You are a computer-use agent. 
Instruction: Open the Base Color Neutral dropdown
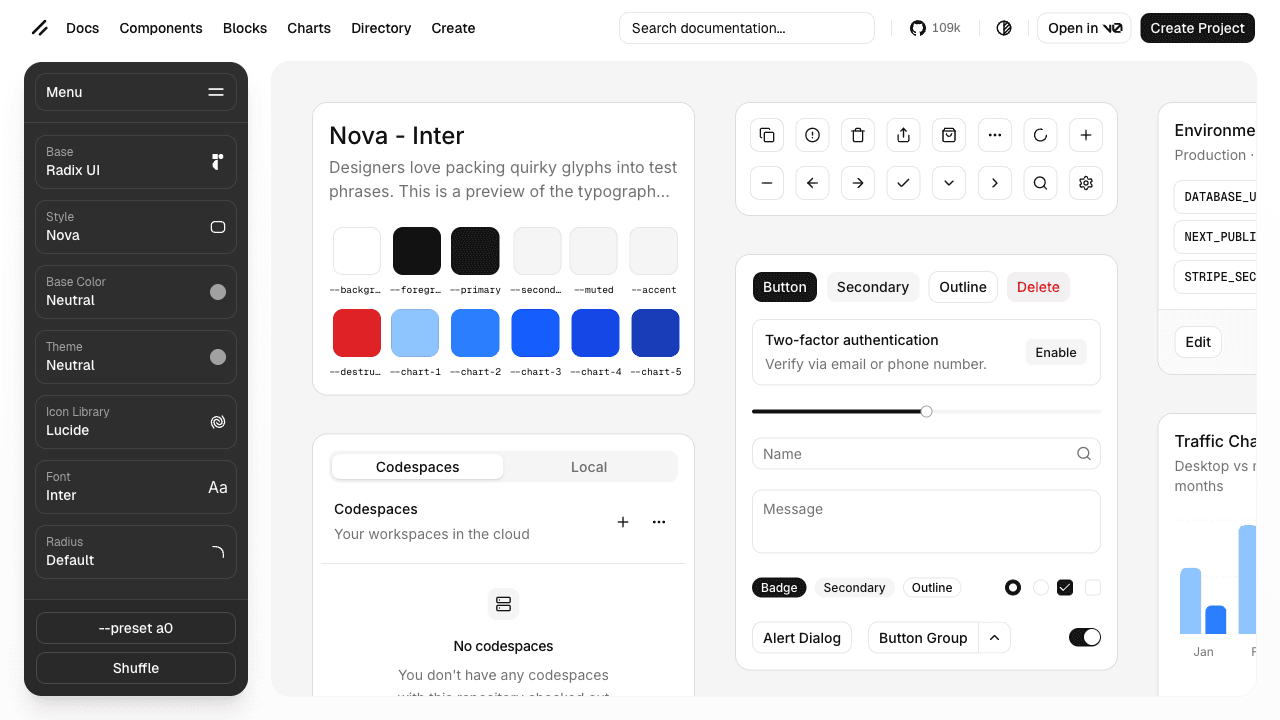click(136, 292)
